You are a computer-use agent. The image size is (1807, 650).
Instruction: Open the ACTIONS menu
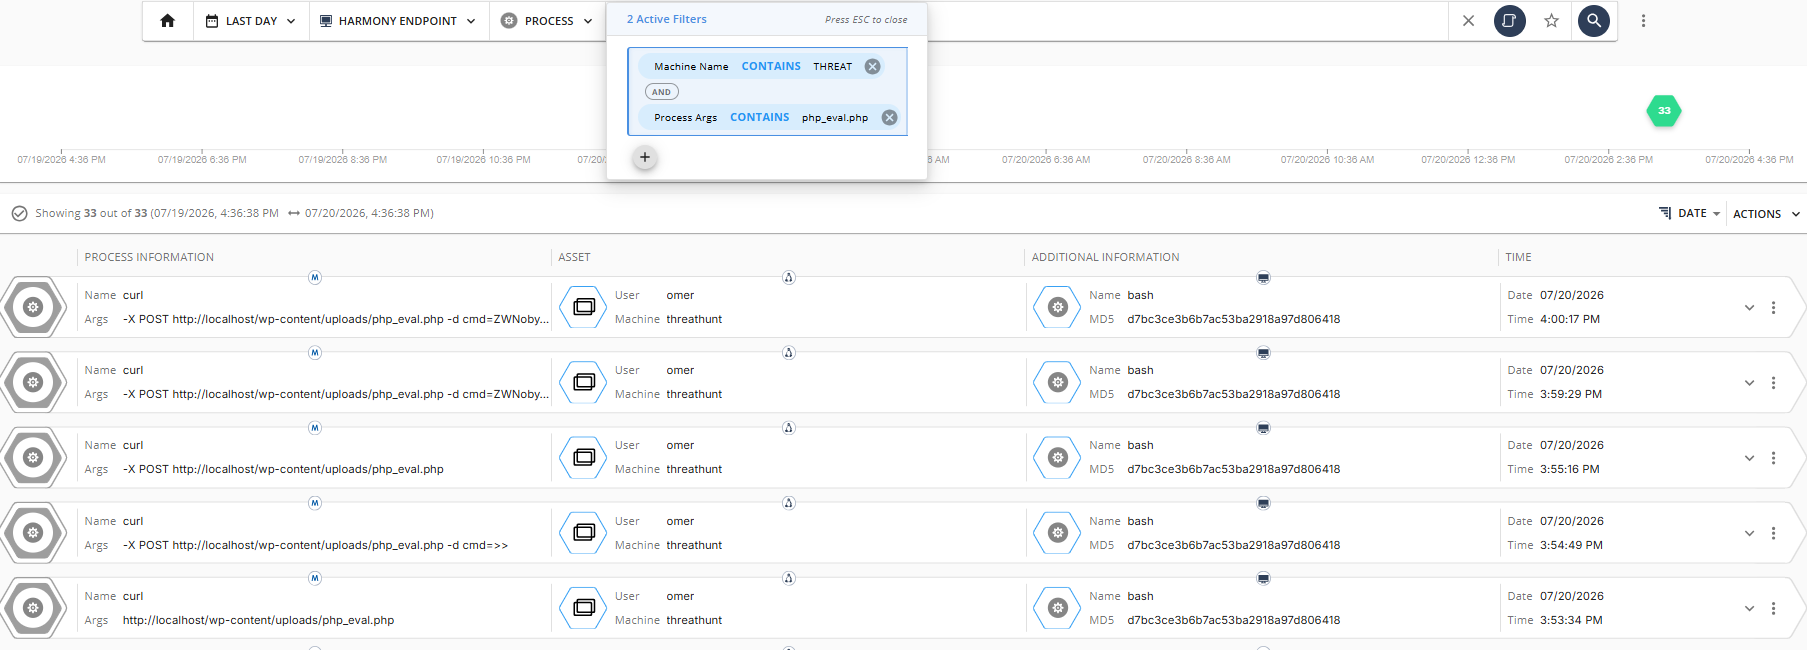point(1766,214)
